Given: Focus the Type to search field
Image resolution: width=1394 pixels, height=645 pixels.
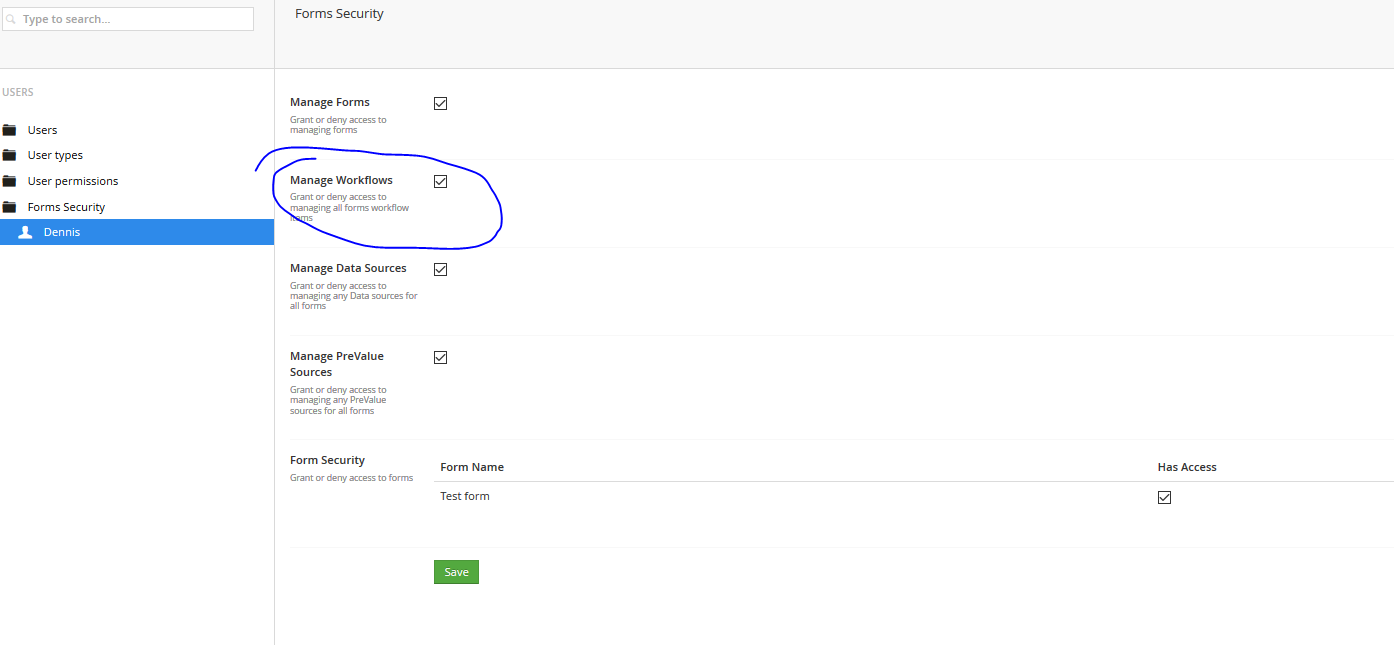Looking at the screenshot, I should click(x=135, y=19).
